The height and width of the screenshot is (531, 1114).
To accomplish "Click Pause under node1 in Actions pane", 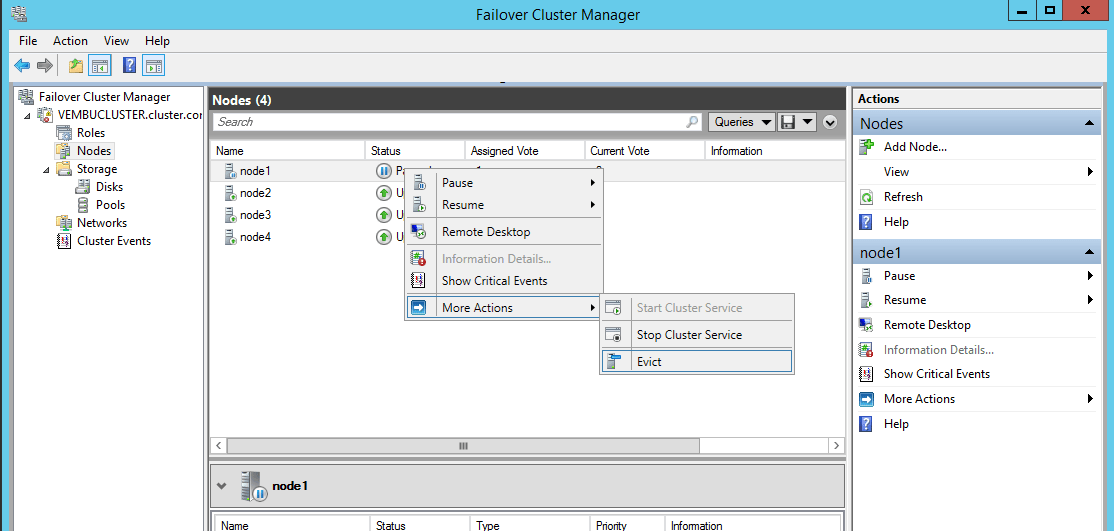I will [x=899, y=276].
